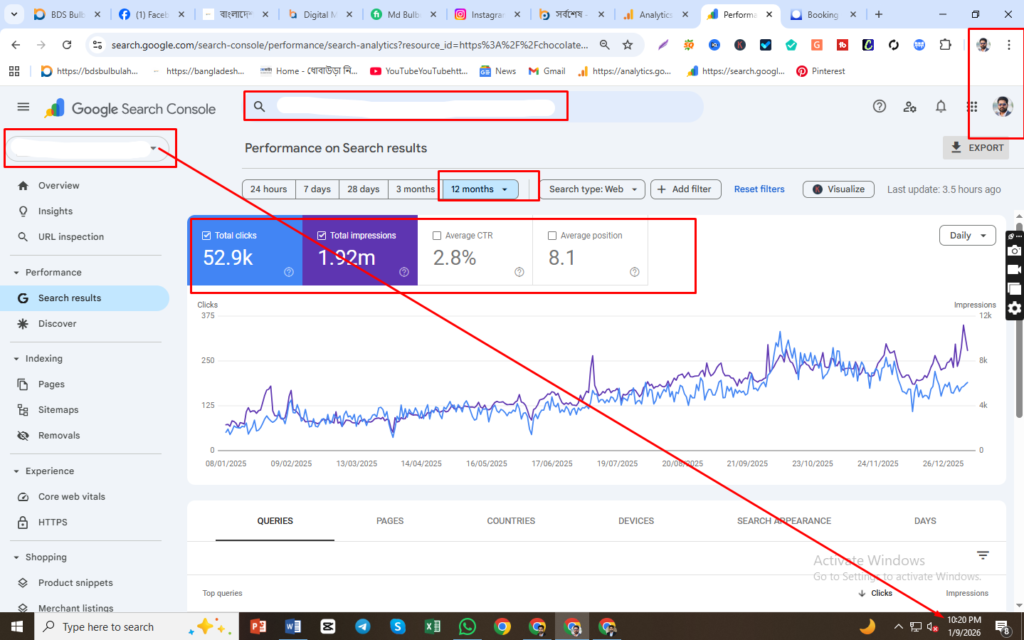This screenshot has height=640, width=1024.
Task: Open the HTTPS report
Action: 55,522
